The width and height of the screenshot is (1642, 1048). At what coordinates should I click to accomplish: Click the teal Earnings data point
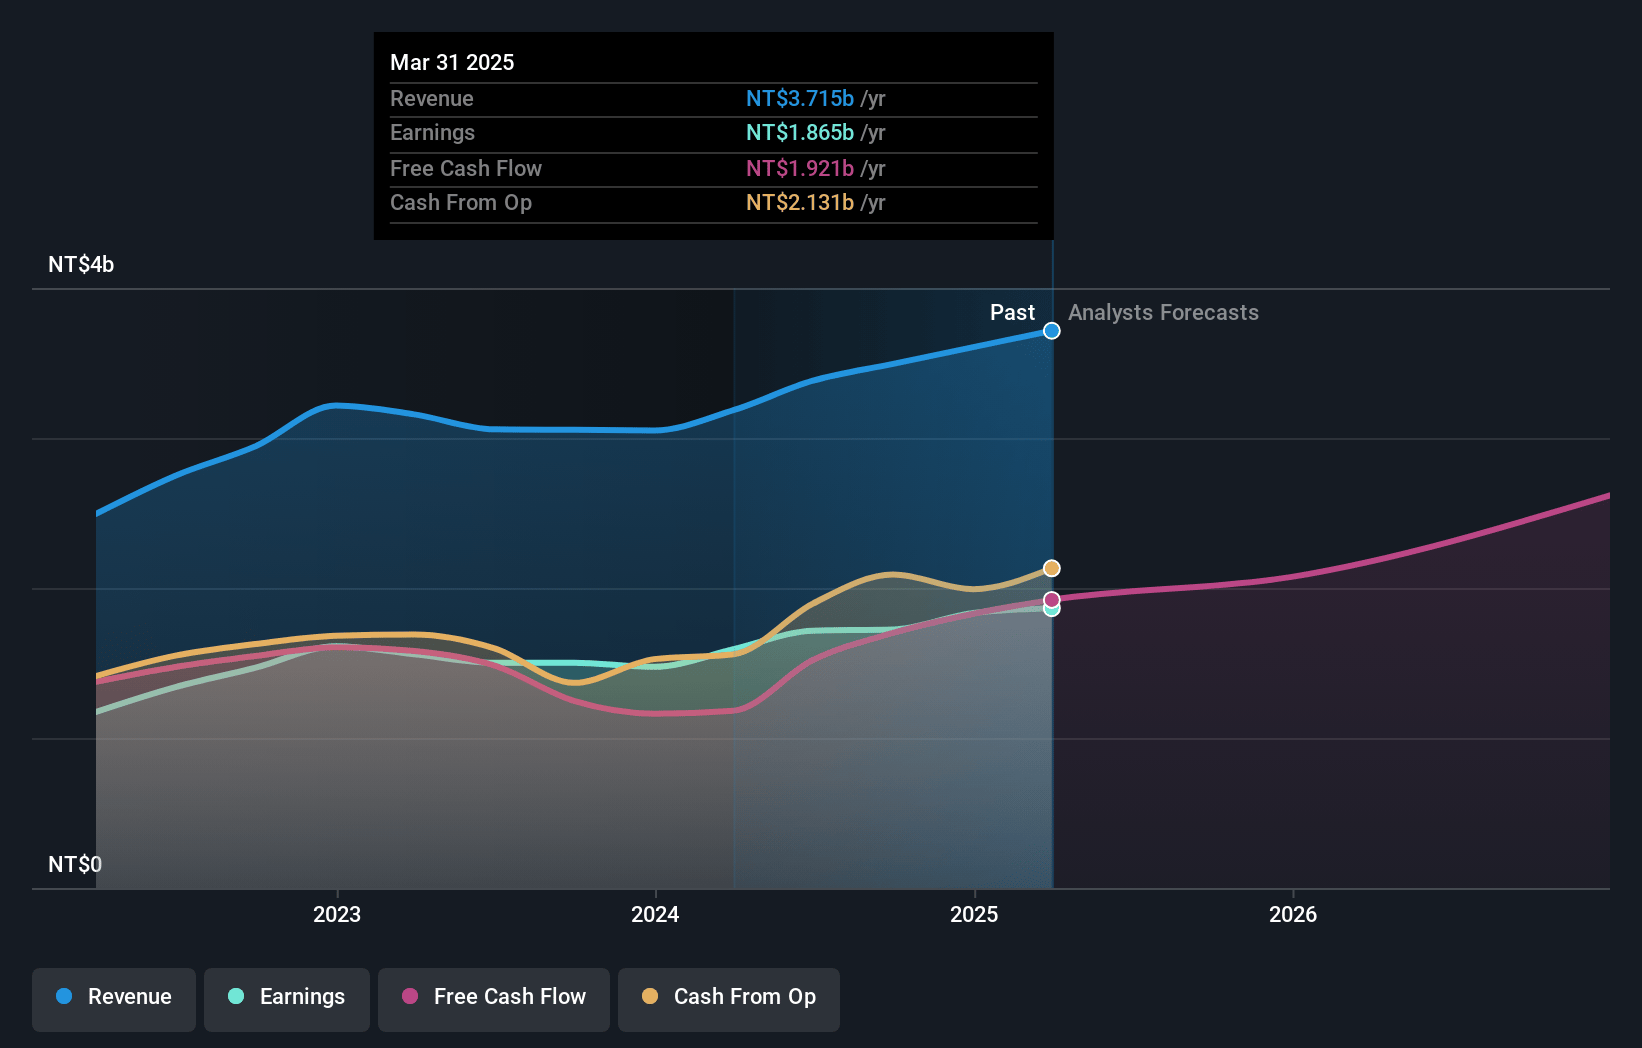coord(1052,610)
